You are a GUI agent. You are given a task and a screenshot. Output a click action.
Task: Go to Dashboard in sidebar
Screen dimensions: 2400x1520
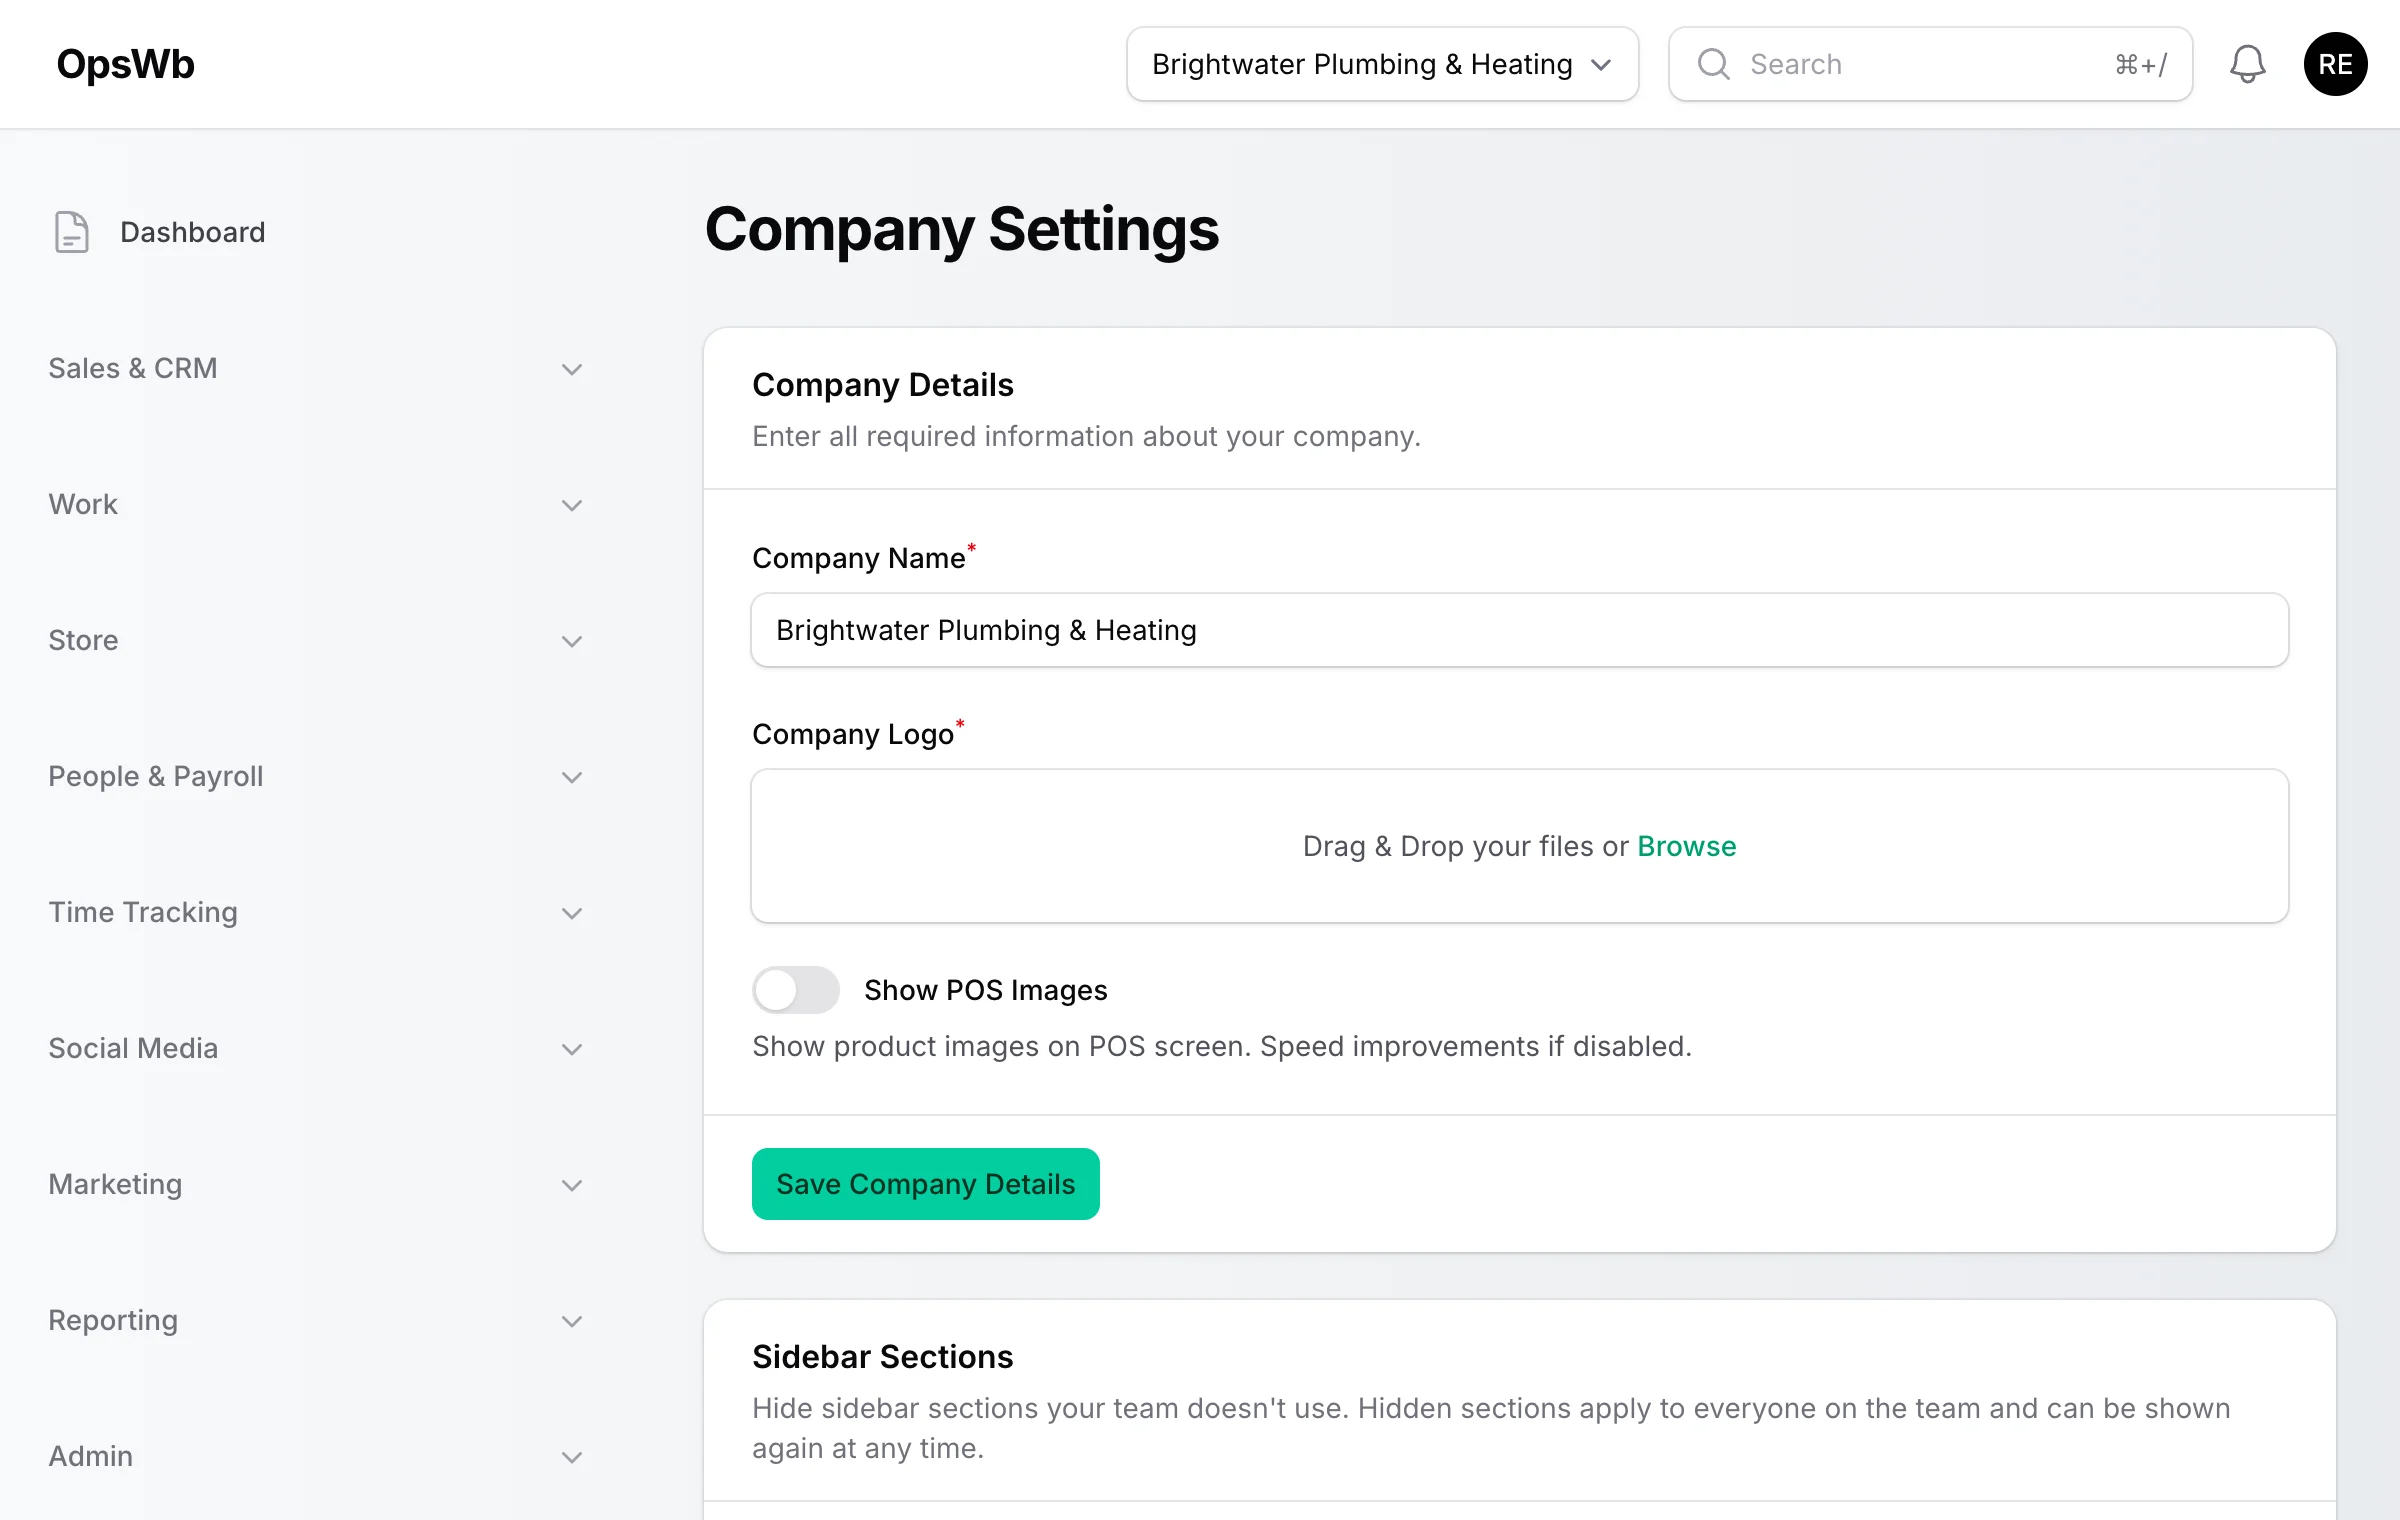tap(192, 232)
